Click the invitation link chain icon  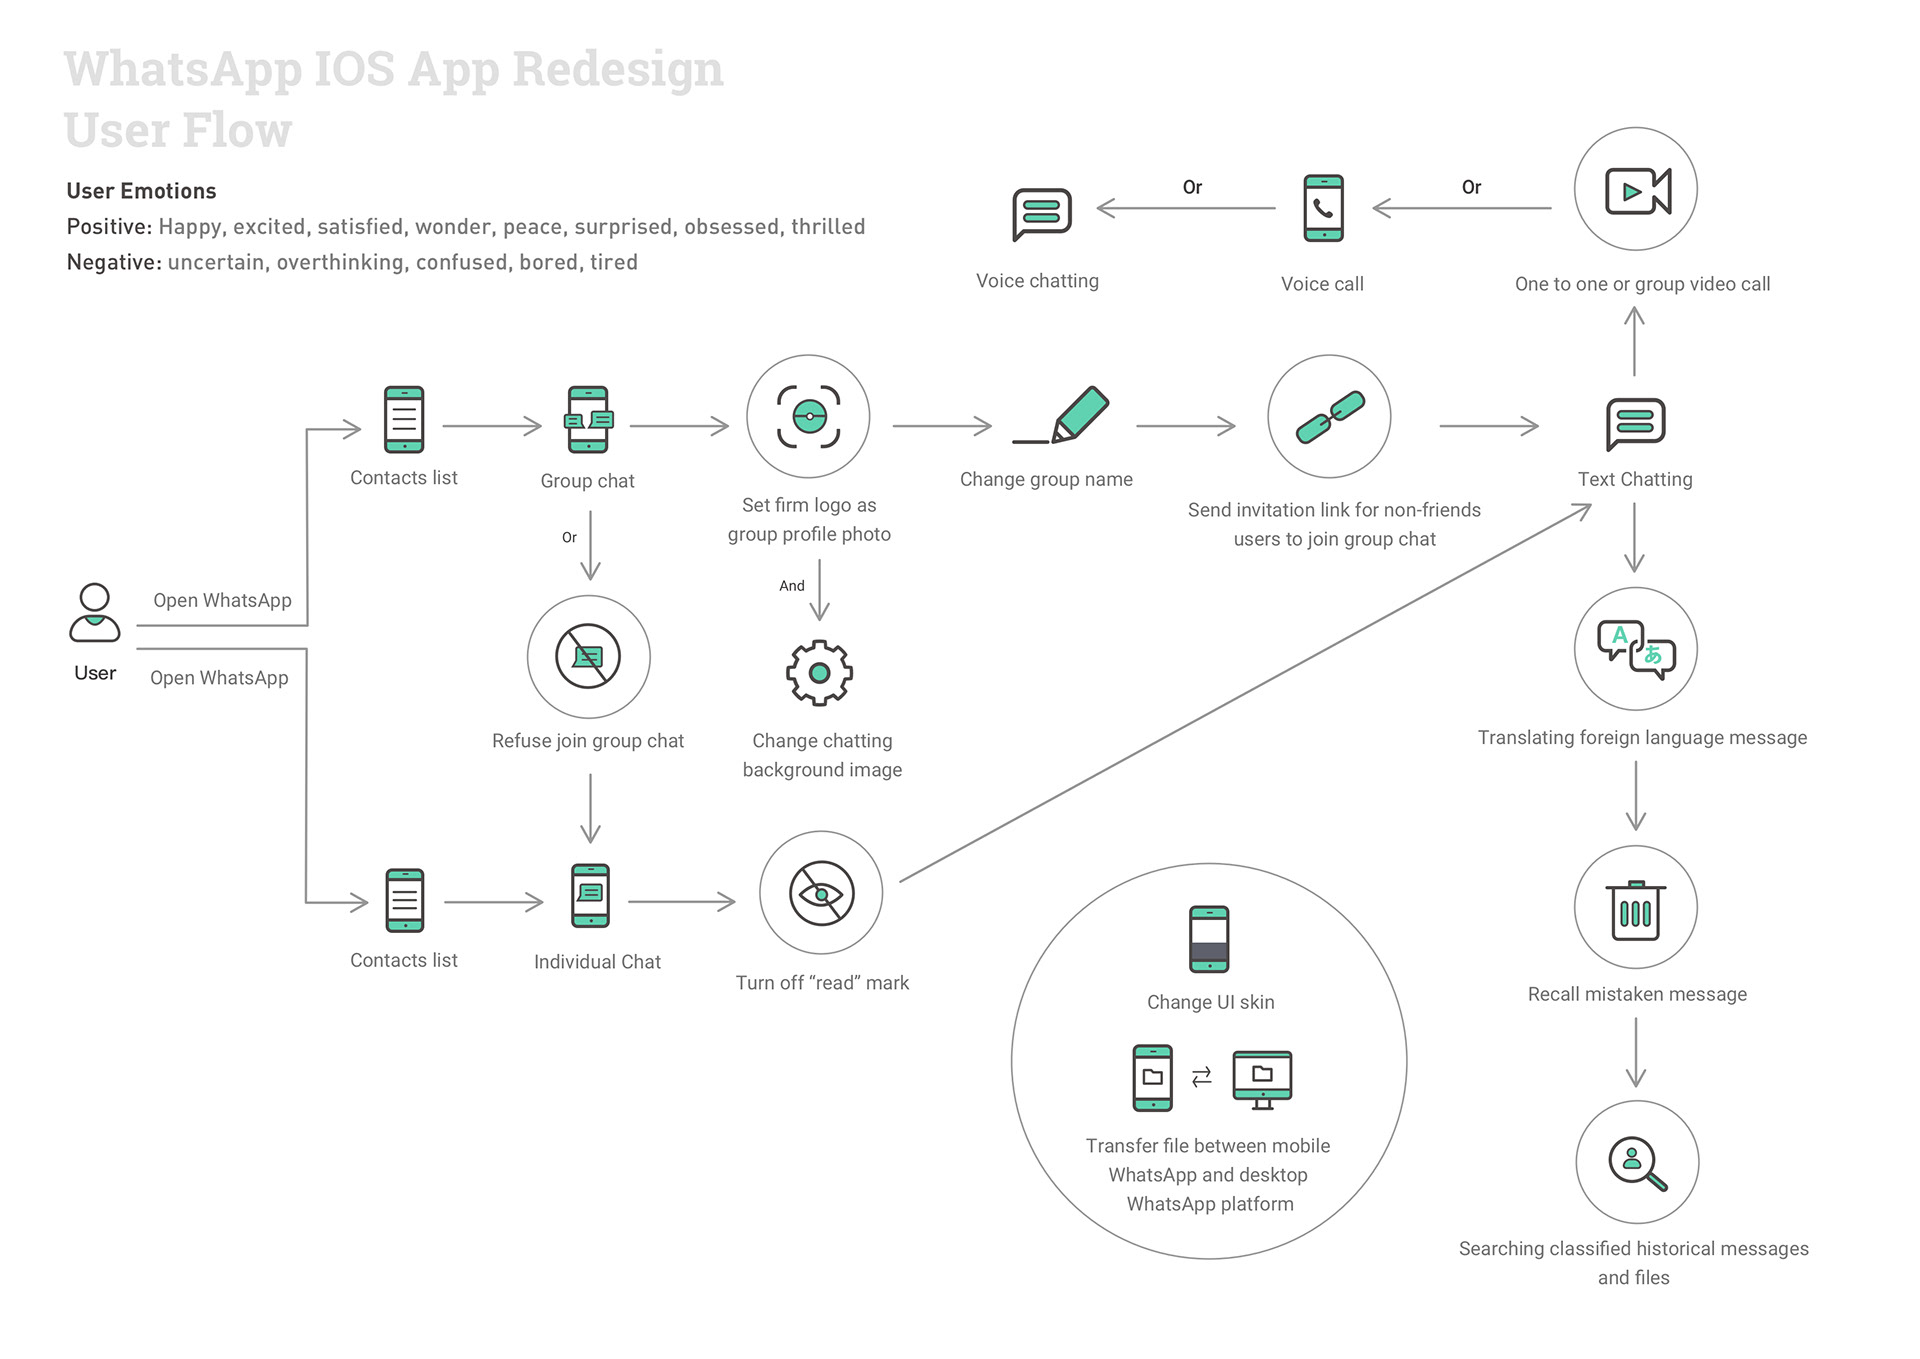1329,416
